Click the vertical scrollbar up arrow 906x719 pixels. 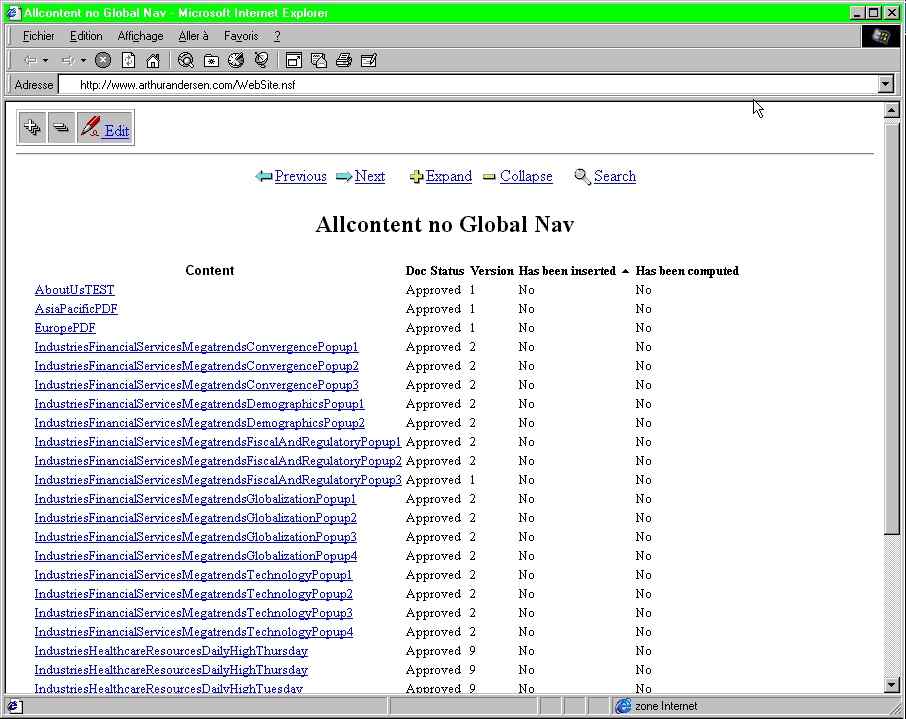[892, 110]
